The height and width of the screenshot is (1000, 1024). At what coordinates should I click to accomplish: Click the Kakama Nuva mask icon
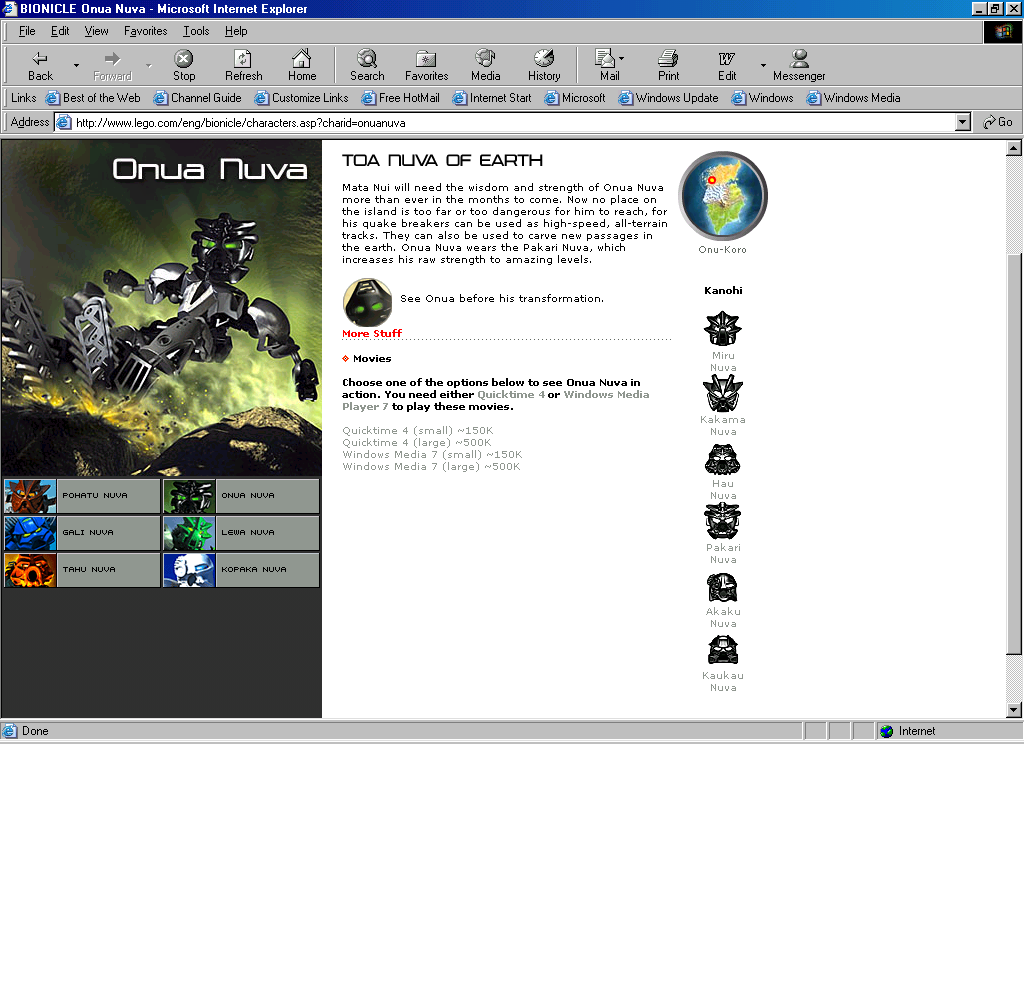click(722, 393)
